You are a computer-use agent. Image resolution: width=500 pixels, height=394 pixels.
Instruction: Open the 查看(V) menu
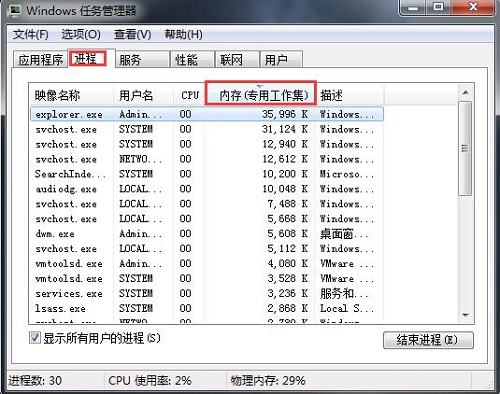[133, 34]
